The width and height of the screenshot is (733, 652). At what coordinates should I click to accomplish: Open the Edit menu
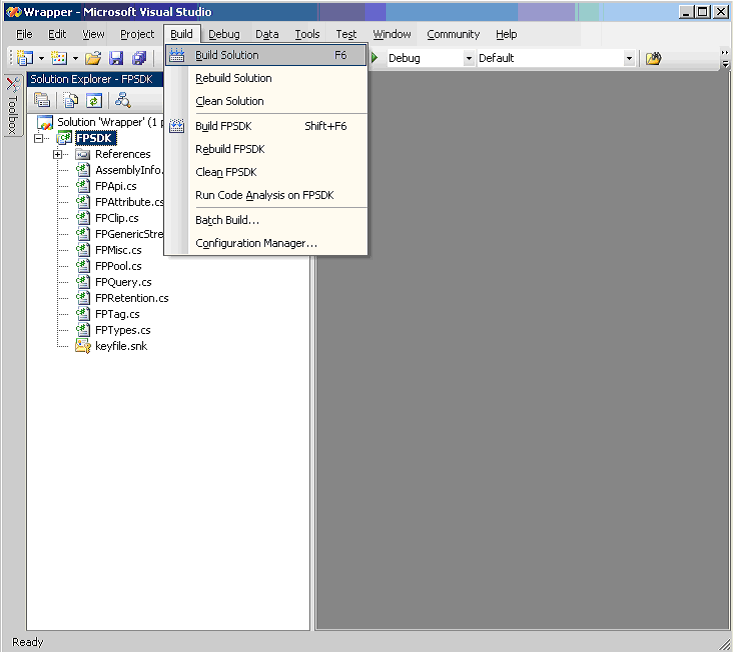click(57, 34)
